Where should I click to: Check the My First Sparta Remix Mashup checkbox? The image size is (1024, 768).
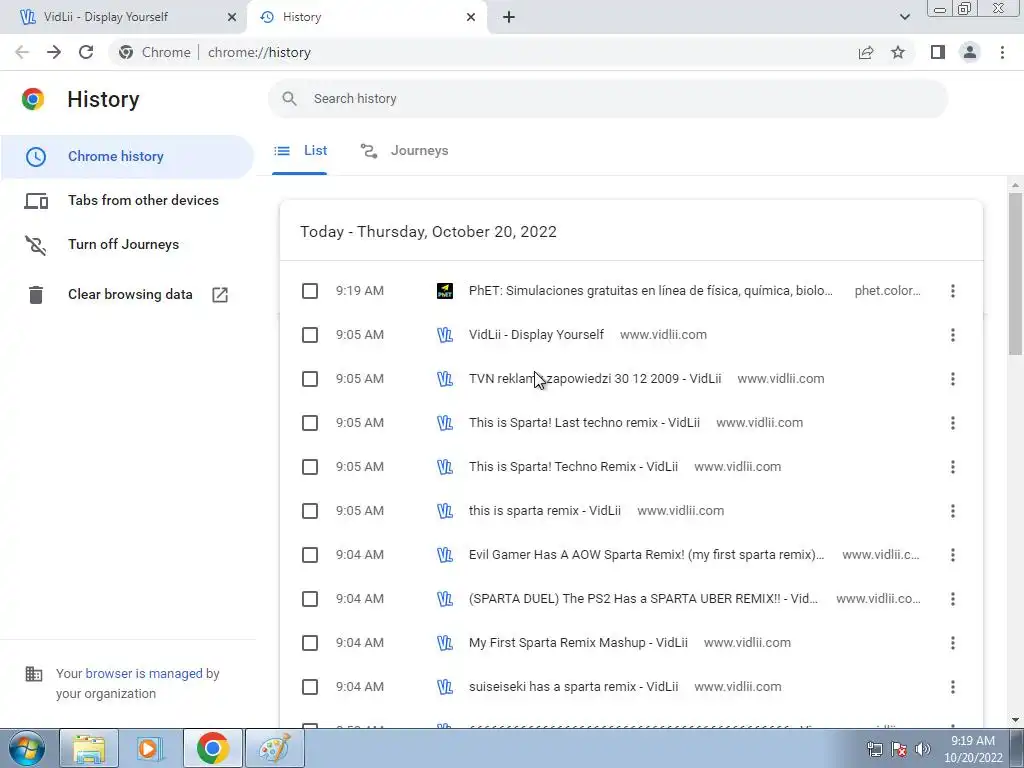point(310,643)
